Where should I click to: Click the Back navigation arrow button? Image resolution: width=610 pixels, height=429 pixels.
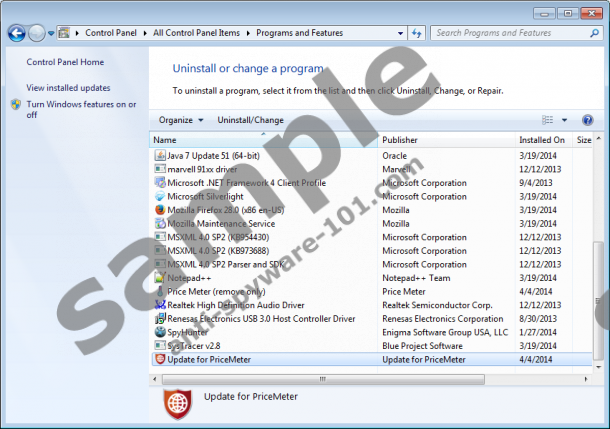coord(16,33)
